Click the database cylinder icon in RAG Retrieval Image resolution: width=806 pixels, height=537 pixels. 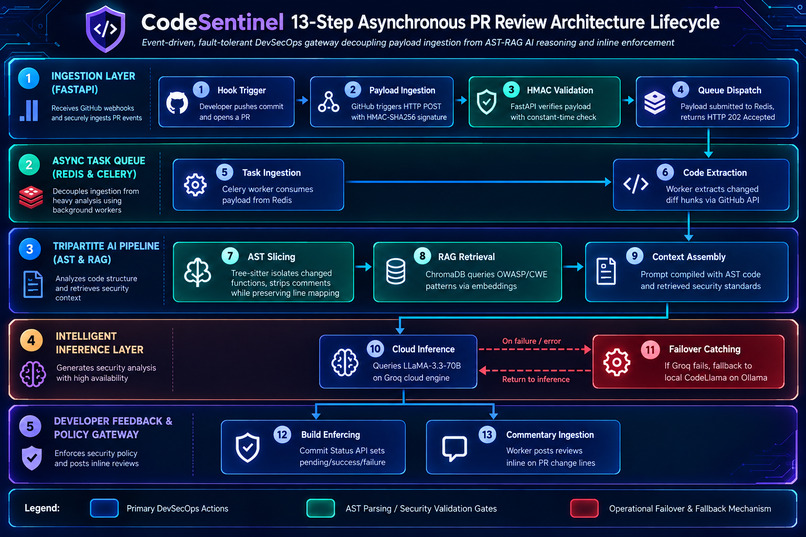coord(396,272)
